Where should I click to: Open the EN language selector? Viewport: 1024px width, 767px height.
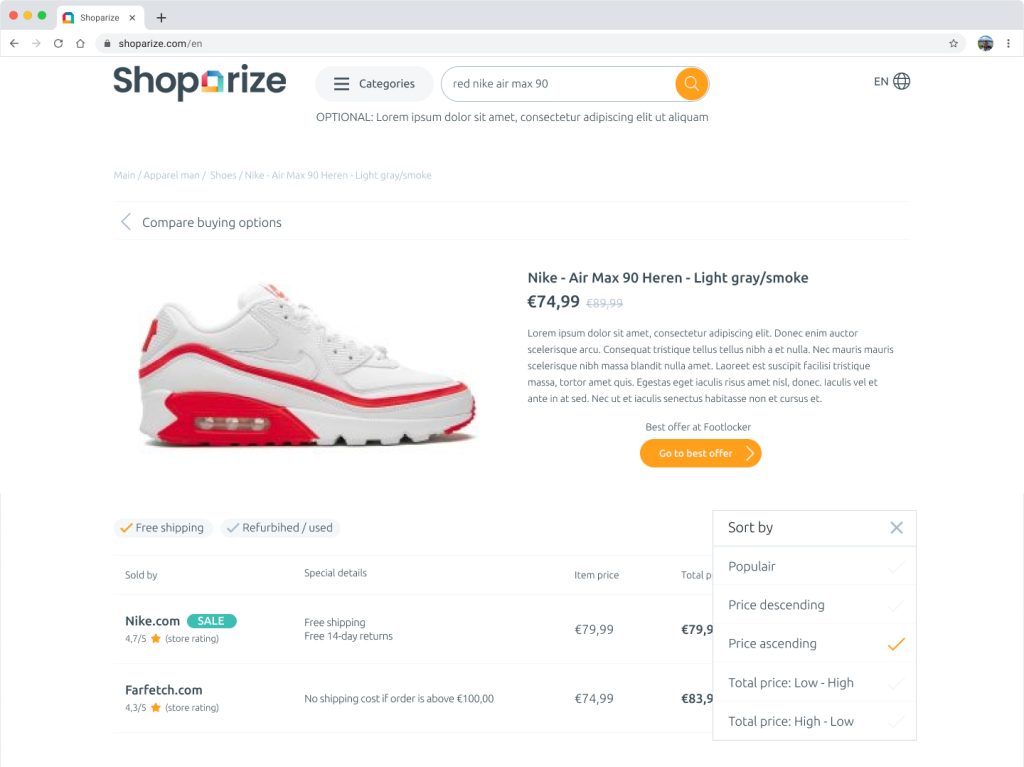point(881,82)
